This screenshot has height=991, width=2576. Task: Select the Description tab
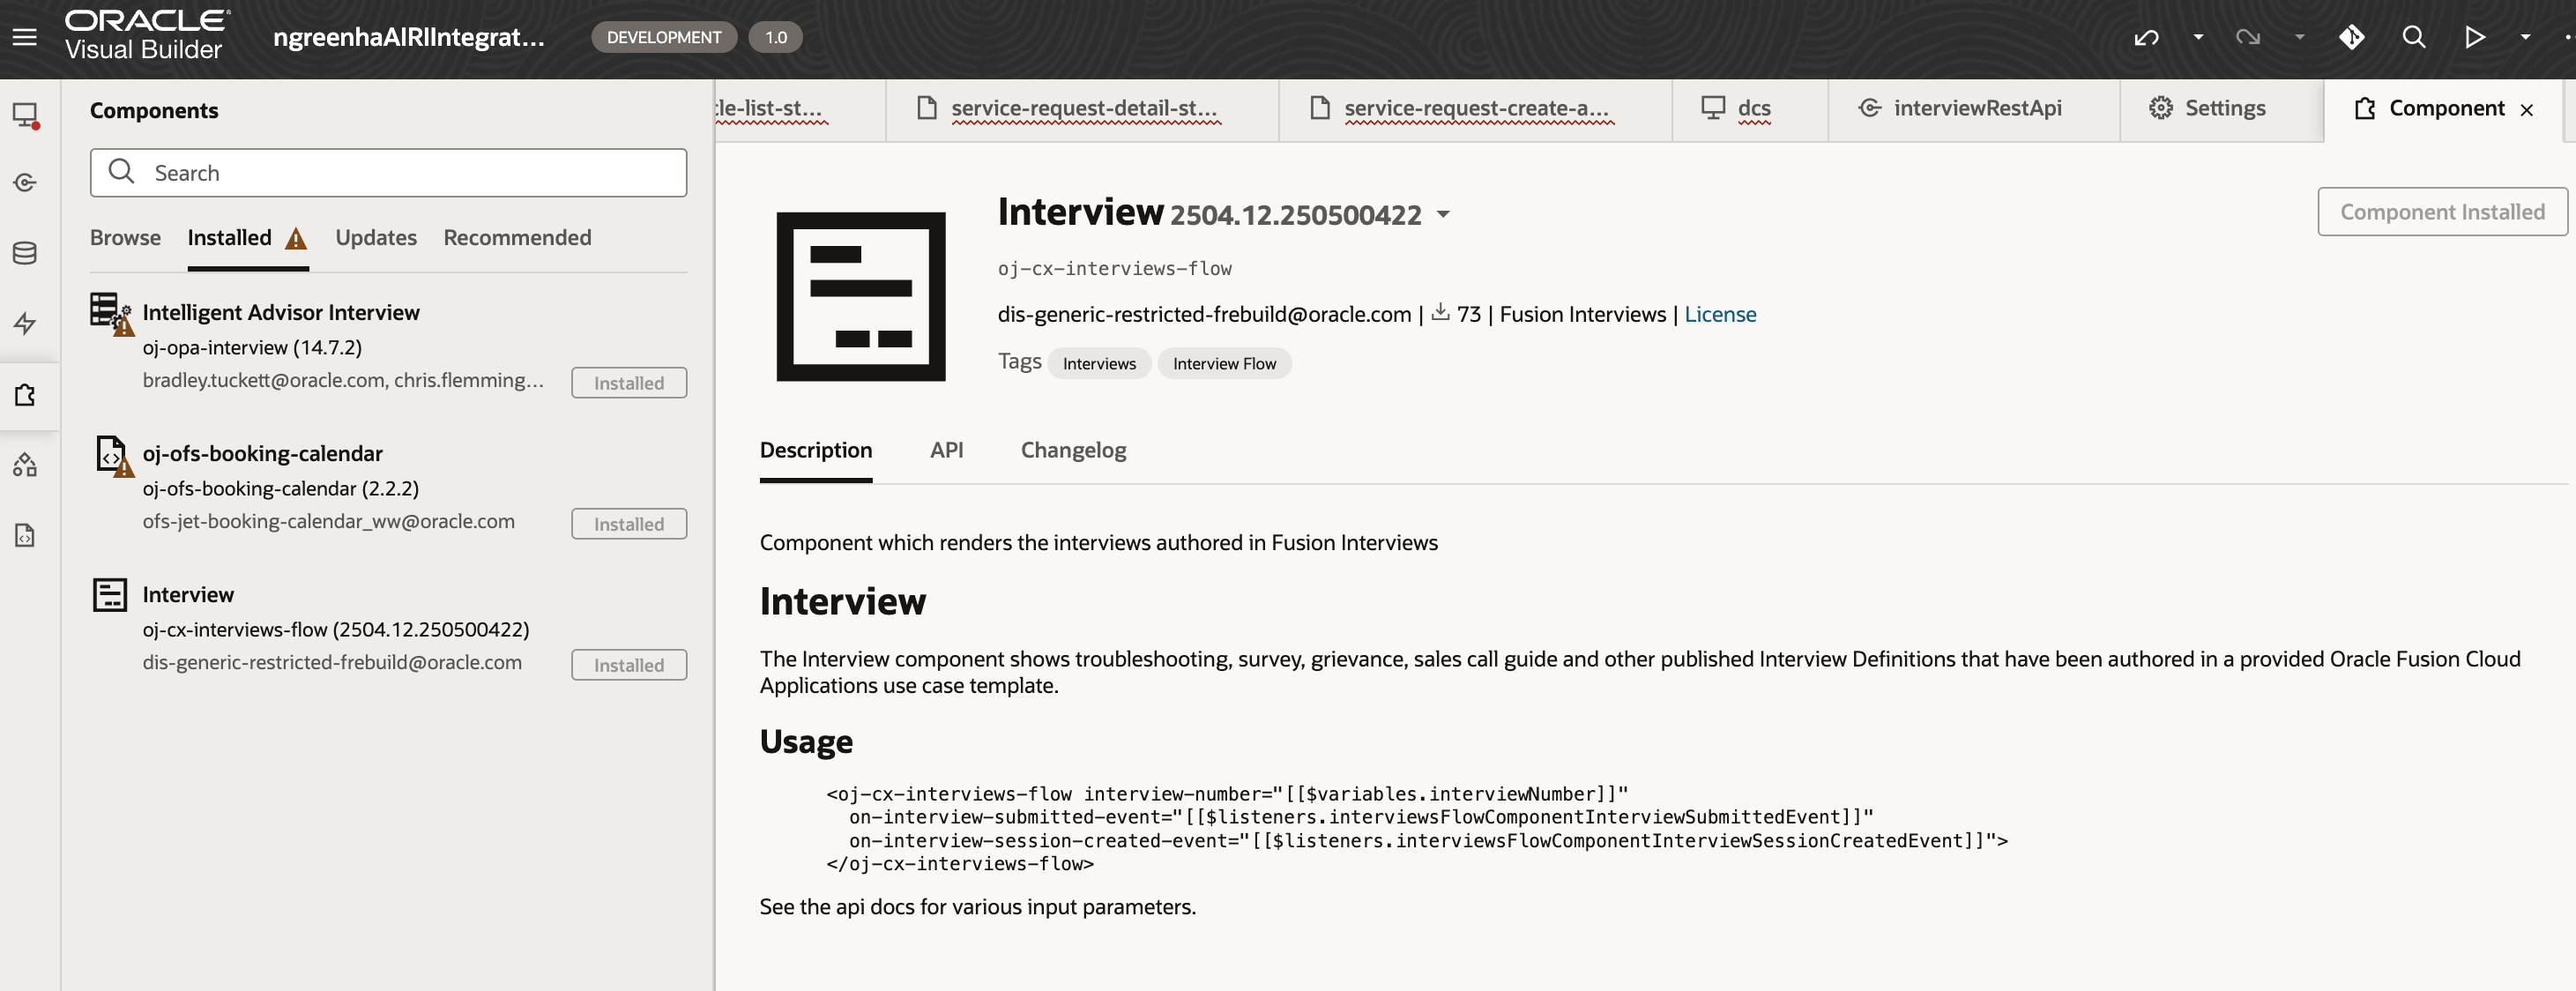816,451
